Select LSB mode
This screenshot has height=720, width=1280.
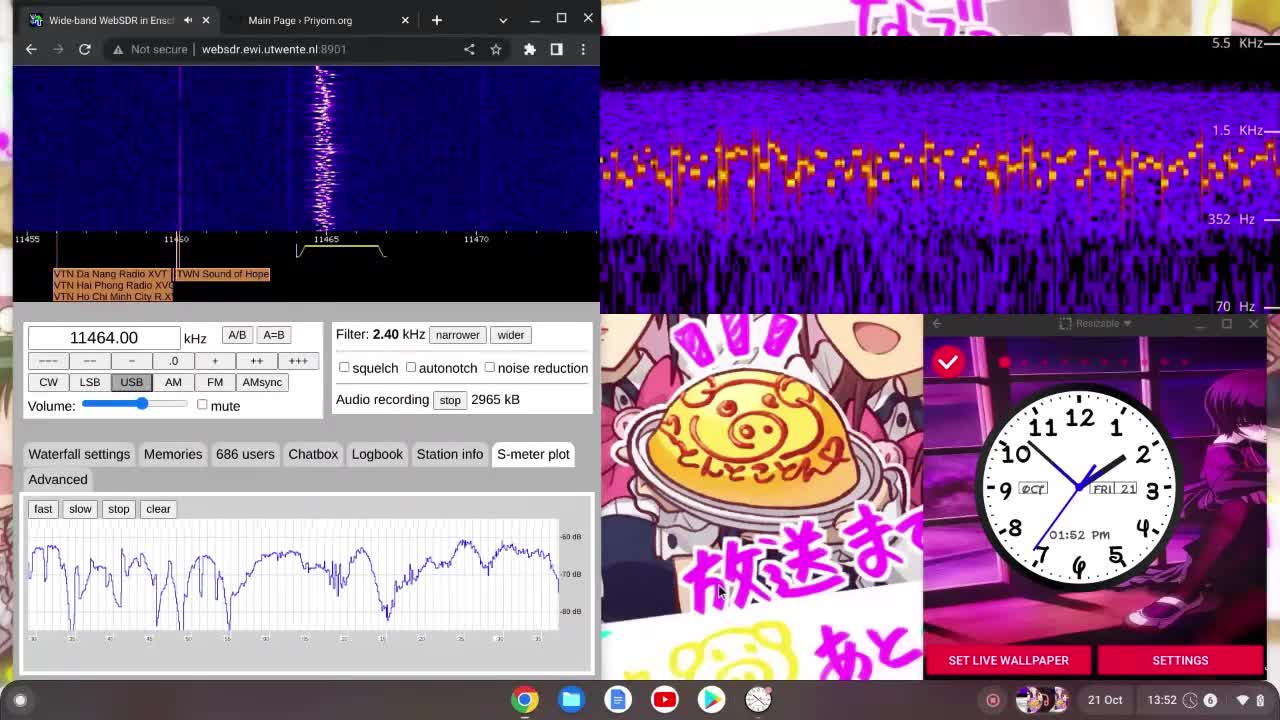click(90, 382)
